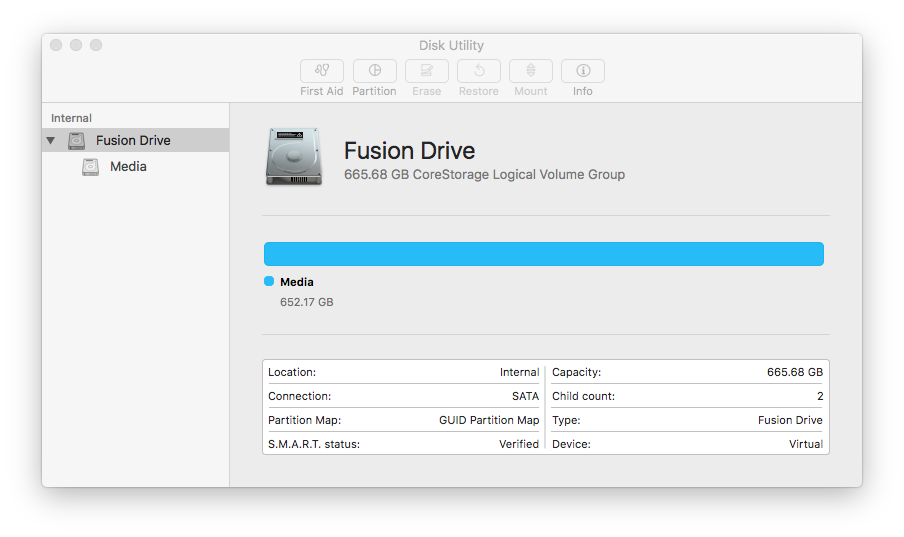Viewport: 904px width, 537px height.
Task: Click the Erase toolbar icon
Action: pos(427,71)
